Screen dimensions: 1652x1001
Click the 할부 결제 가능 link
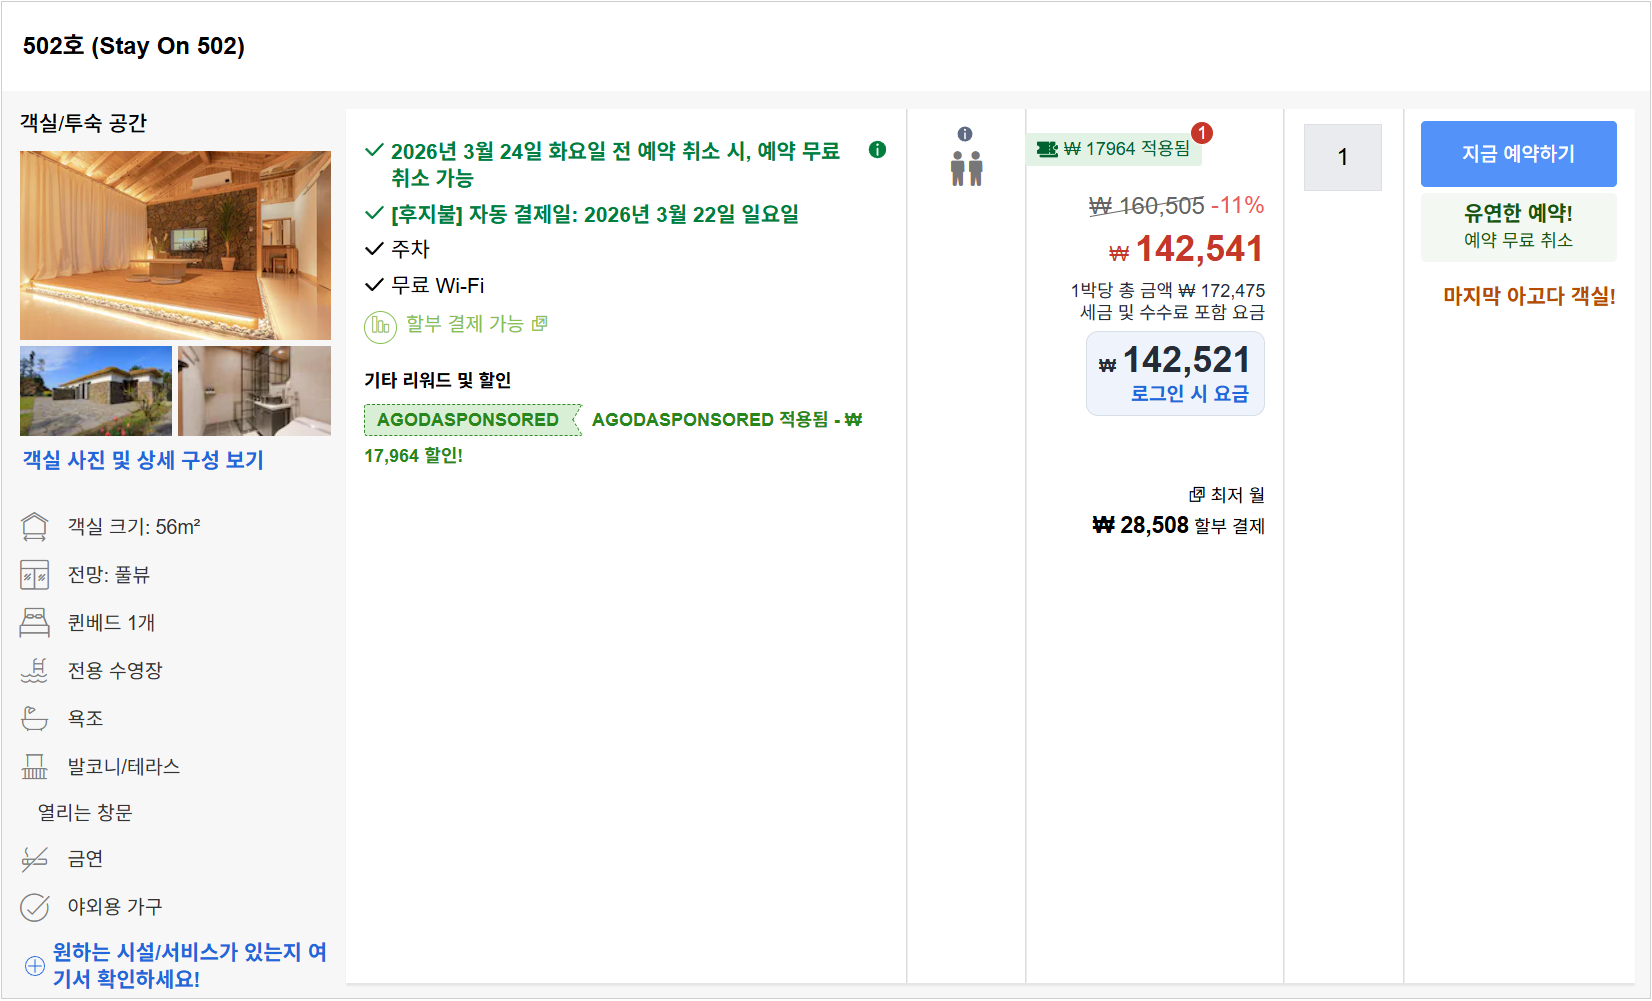click(465, 324)
